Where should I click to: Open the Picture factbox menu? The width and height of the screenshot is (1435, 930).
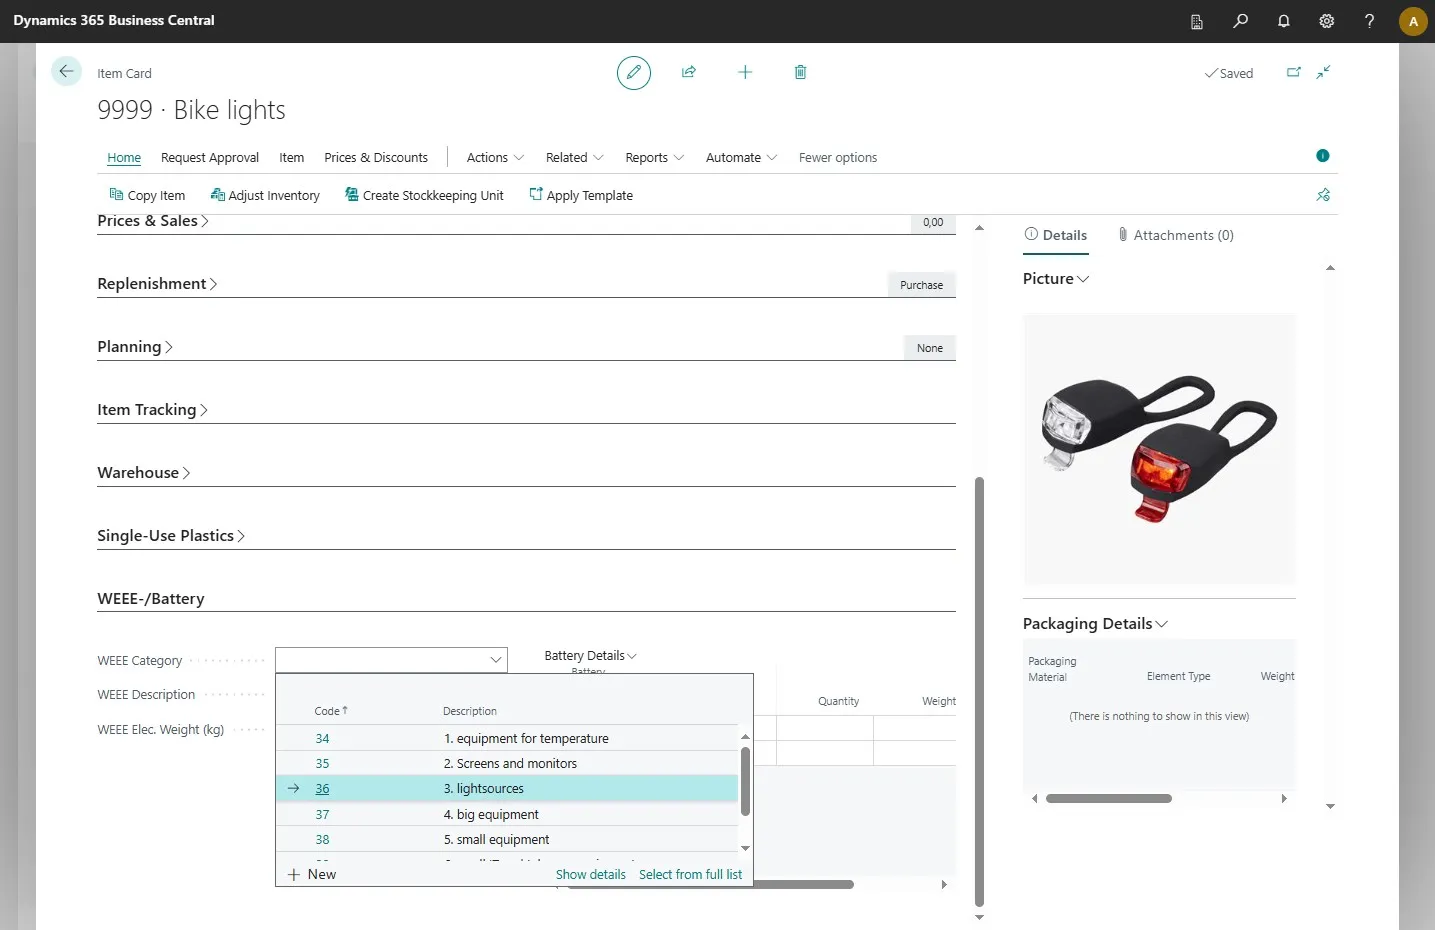pyautogui.click(x=1056, y=279)
